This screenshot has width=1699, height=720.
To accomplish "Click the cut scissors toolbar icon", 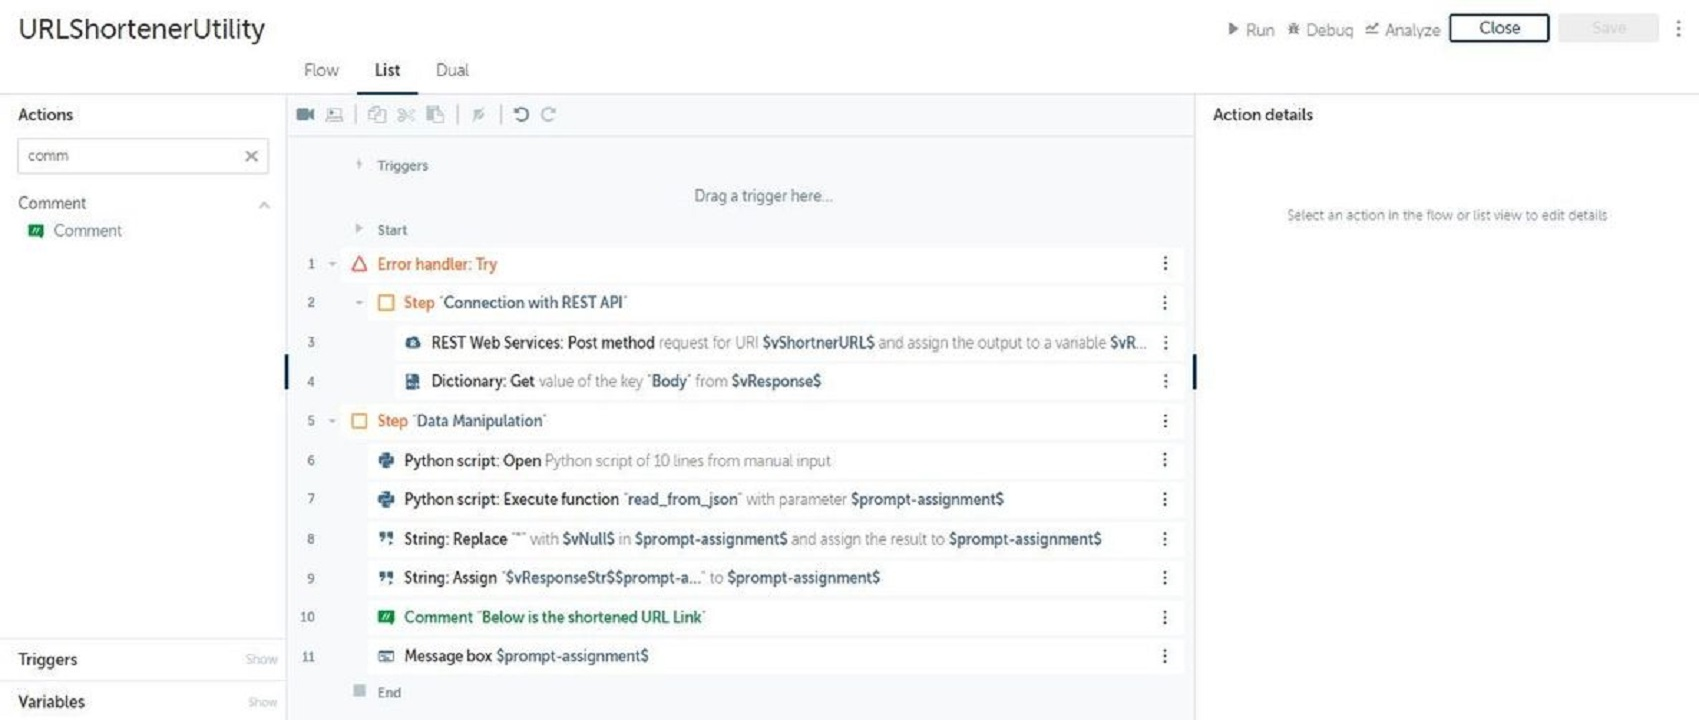I will point(406,115).
